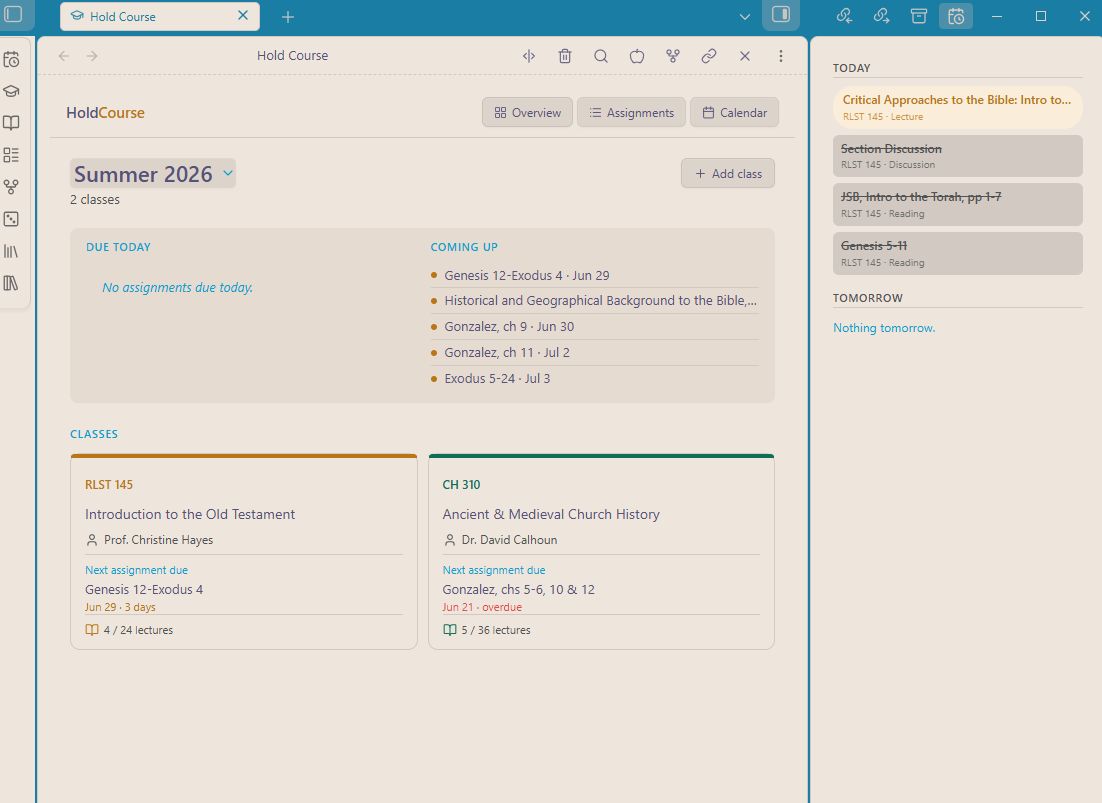The width and height of the screenshot is (1102, 803).
Task: Toggle completed Section Discussion item
Action: [x=957, y=156]
